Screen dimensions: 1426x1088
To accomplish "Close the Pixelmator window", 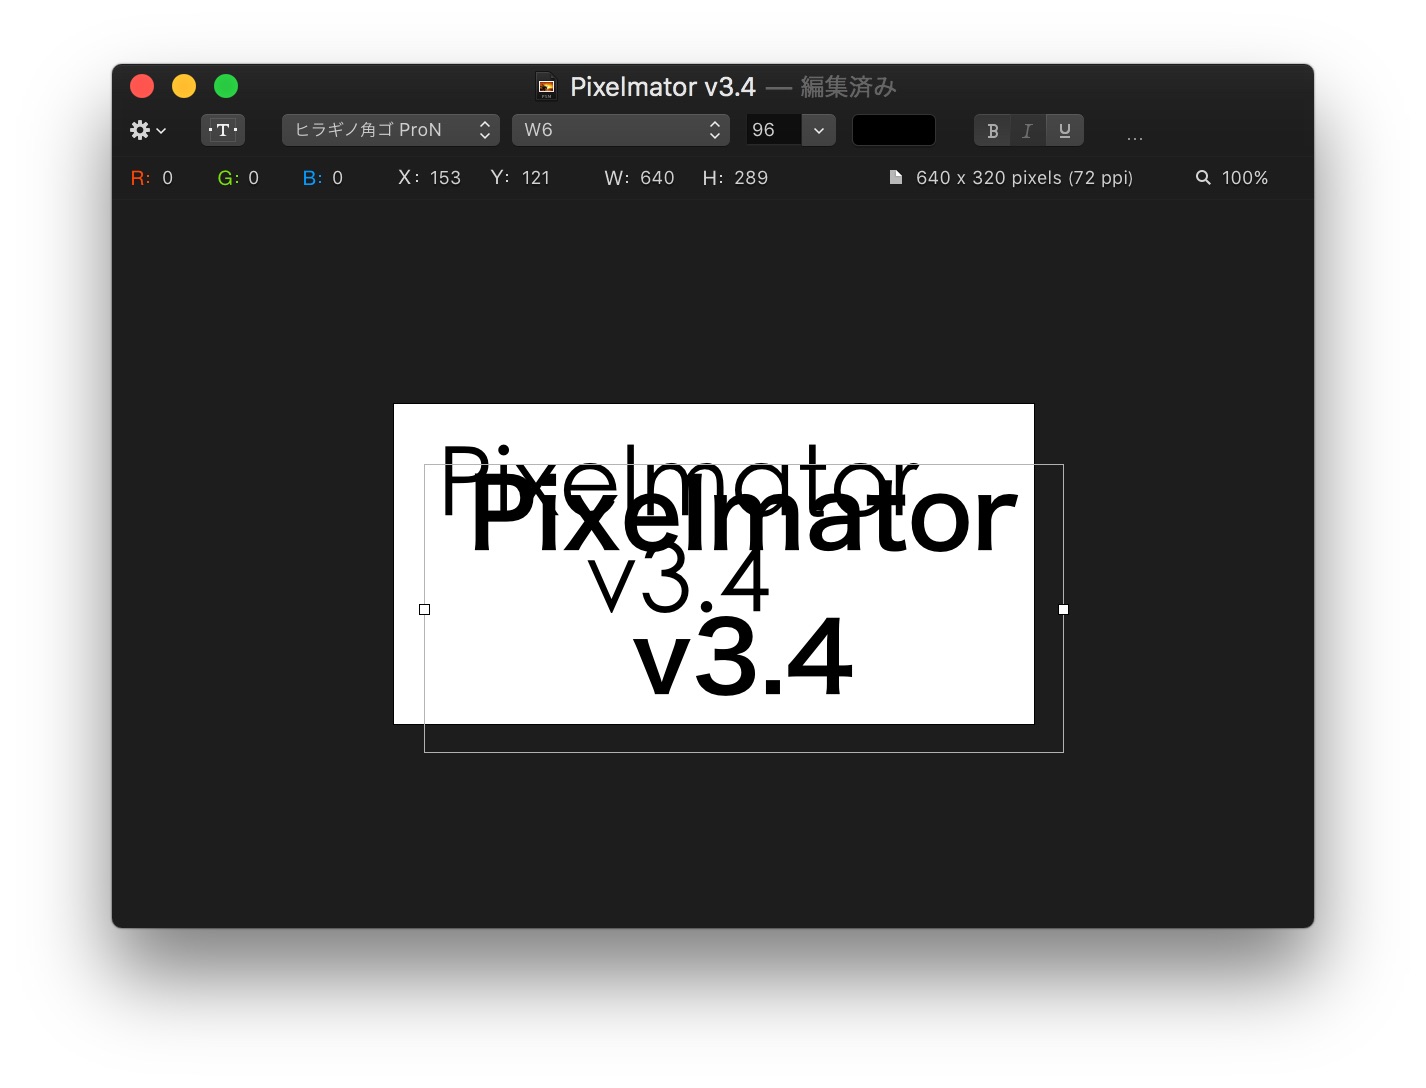I will pos(142,87).
